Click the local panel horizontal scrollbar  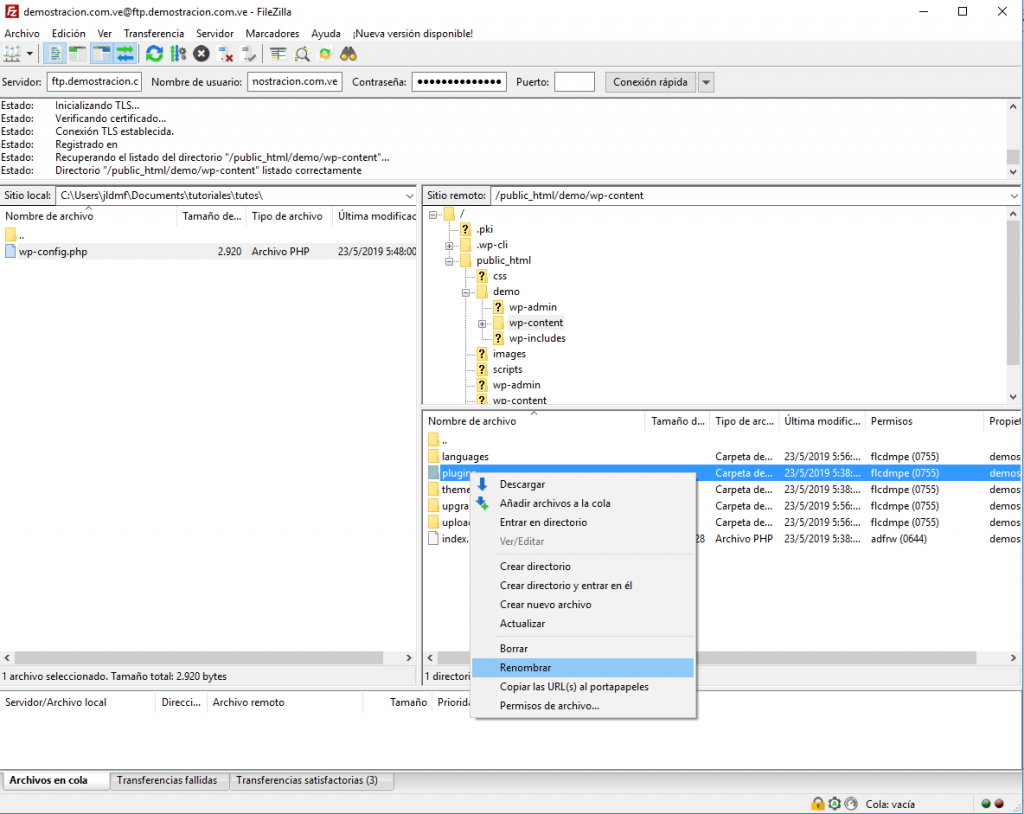click(x=200, y=658)
